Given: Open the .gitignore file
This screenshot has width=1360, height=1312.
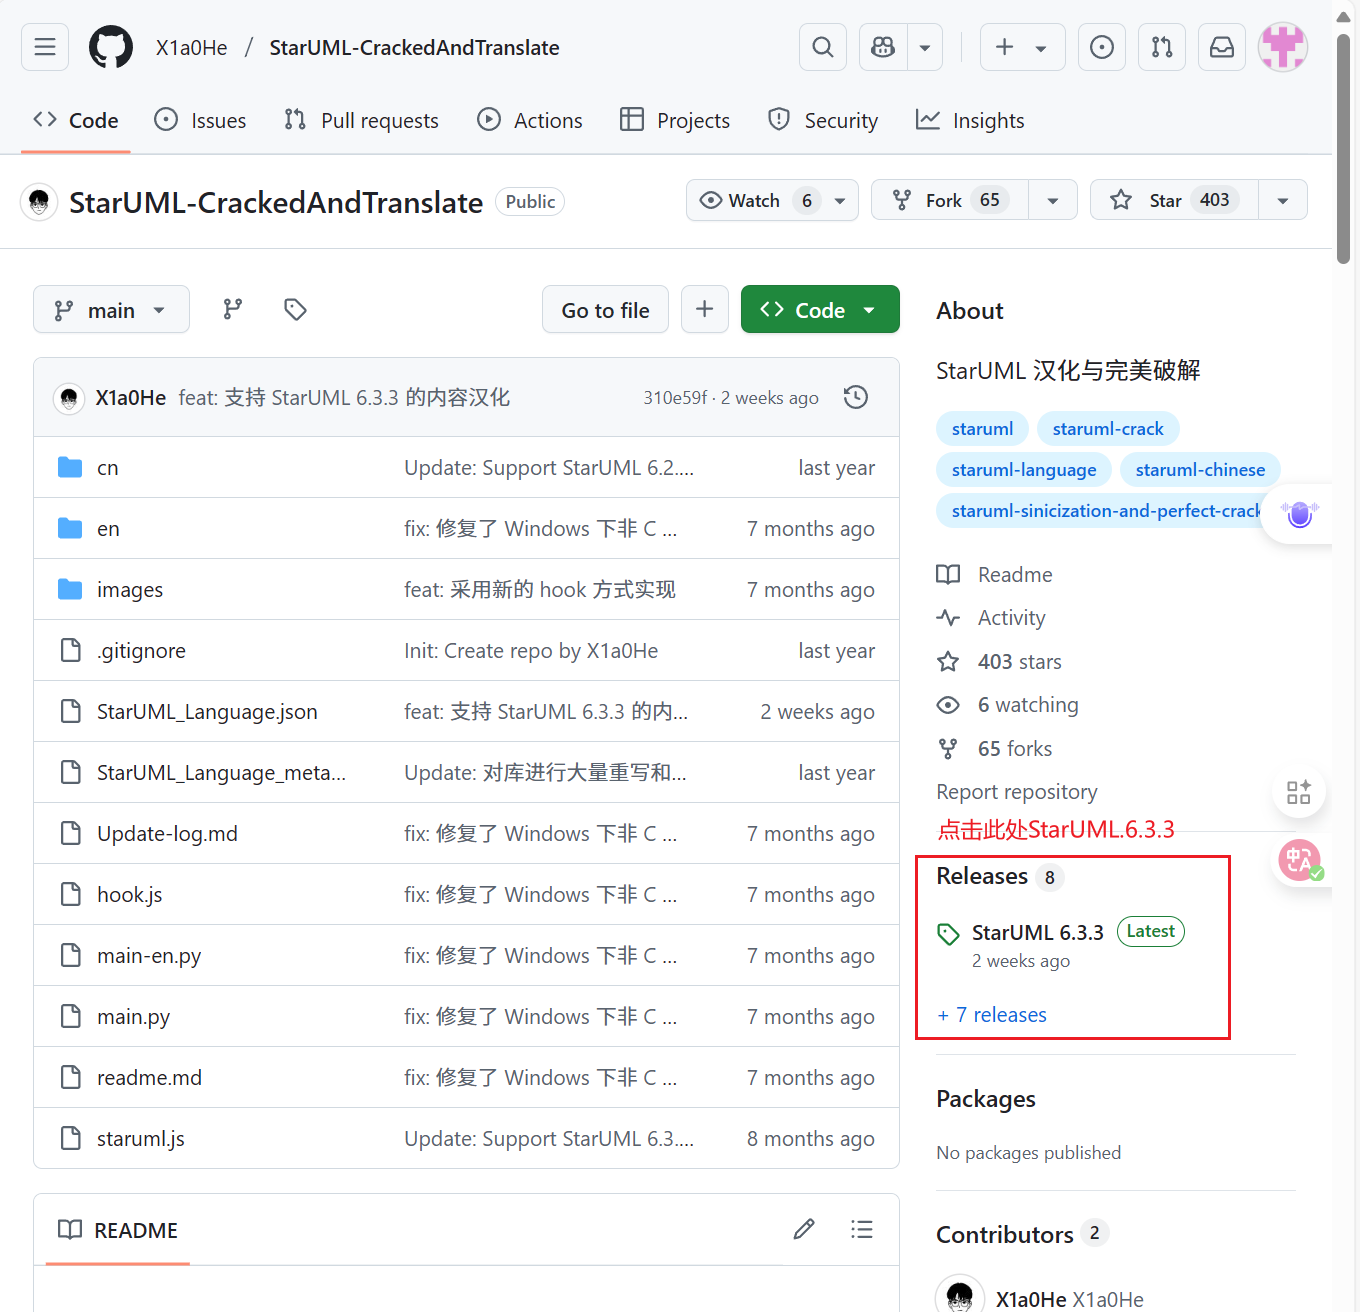Looking at the screenshot, I should coord(141,651).
